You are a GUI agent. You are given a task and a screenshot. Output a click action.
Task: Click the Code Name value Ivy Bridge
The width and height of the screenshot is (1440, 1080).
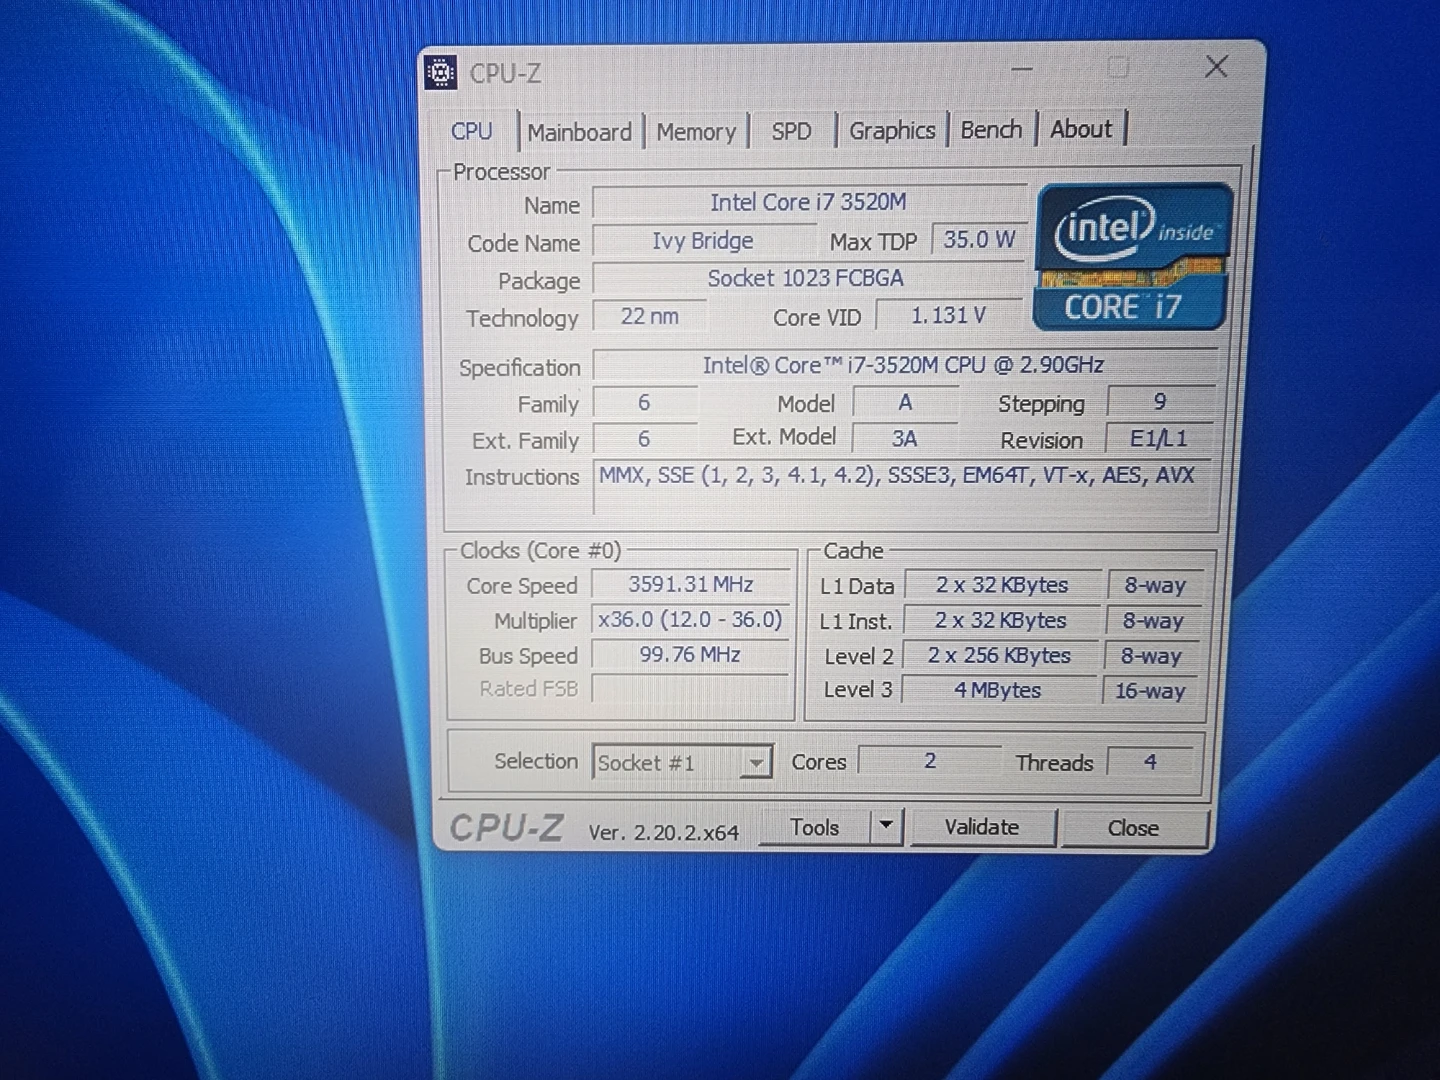click(x=703, y=241)
